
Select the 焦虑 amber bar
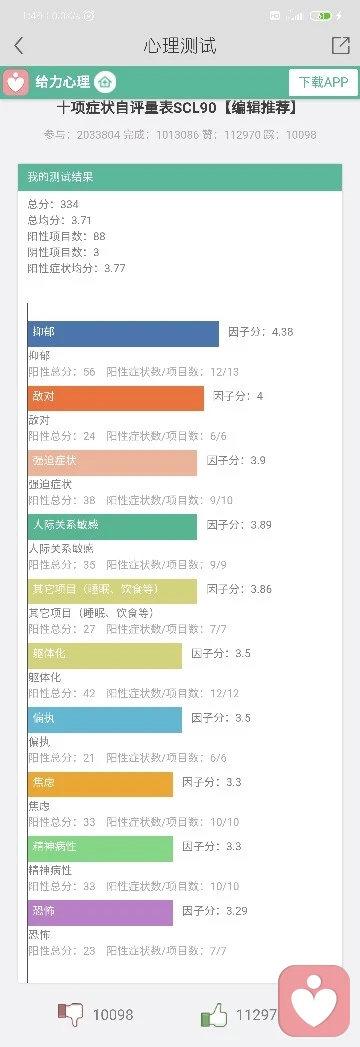100,784
